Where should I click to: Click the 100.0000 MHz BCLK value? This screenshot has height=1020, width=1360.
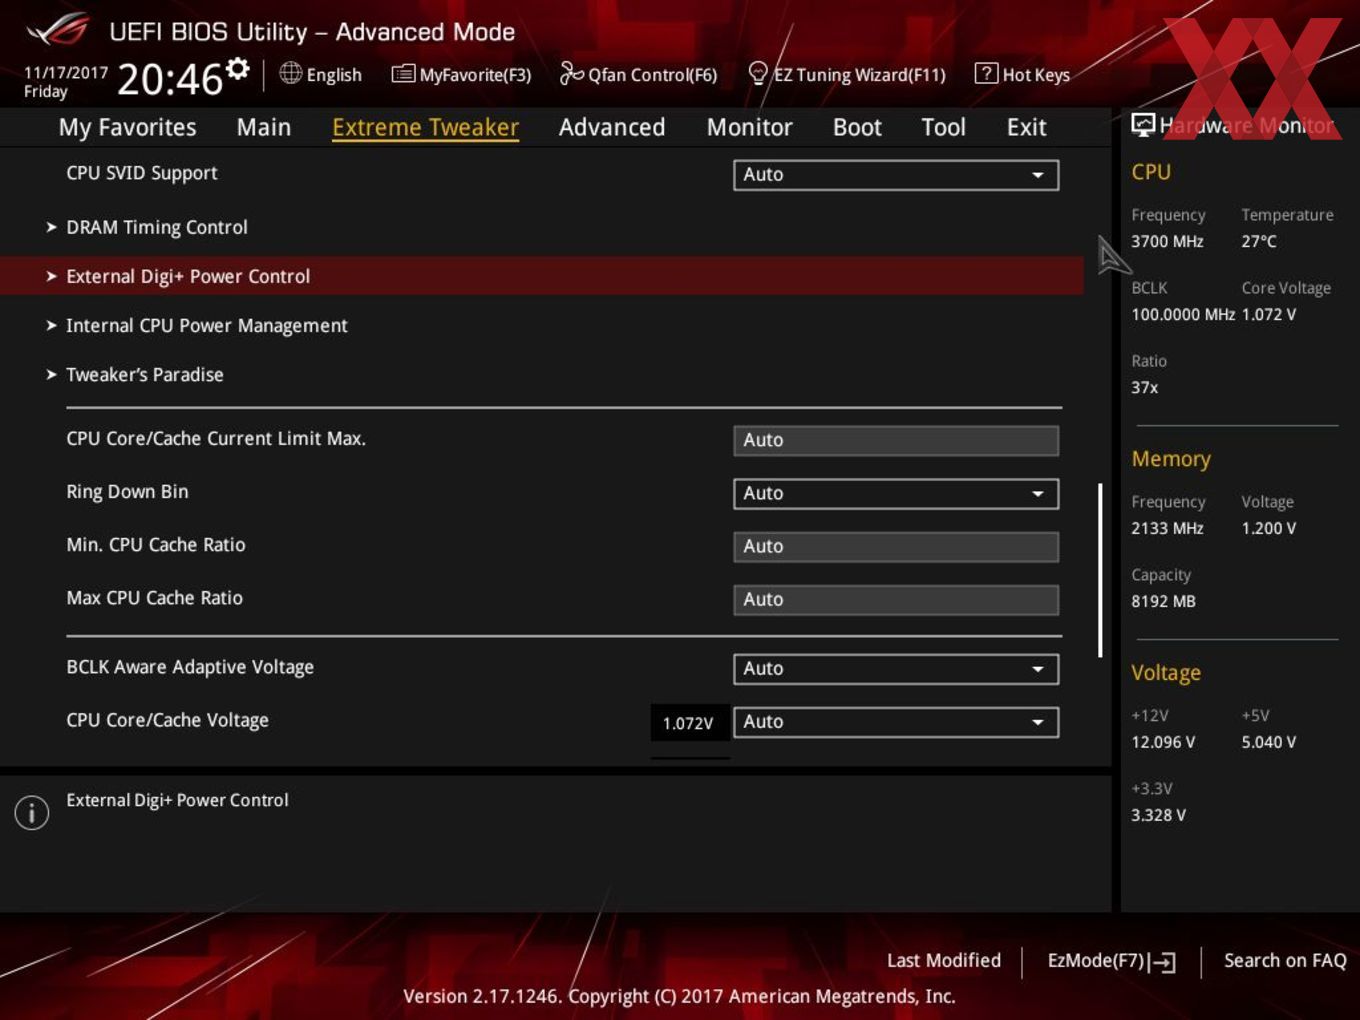(x=1183, y=314)
